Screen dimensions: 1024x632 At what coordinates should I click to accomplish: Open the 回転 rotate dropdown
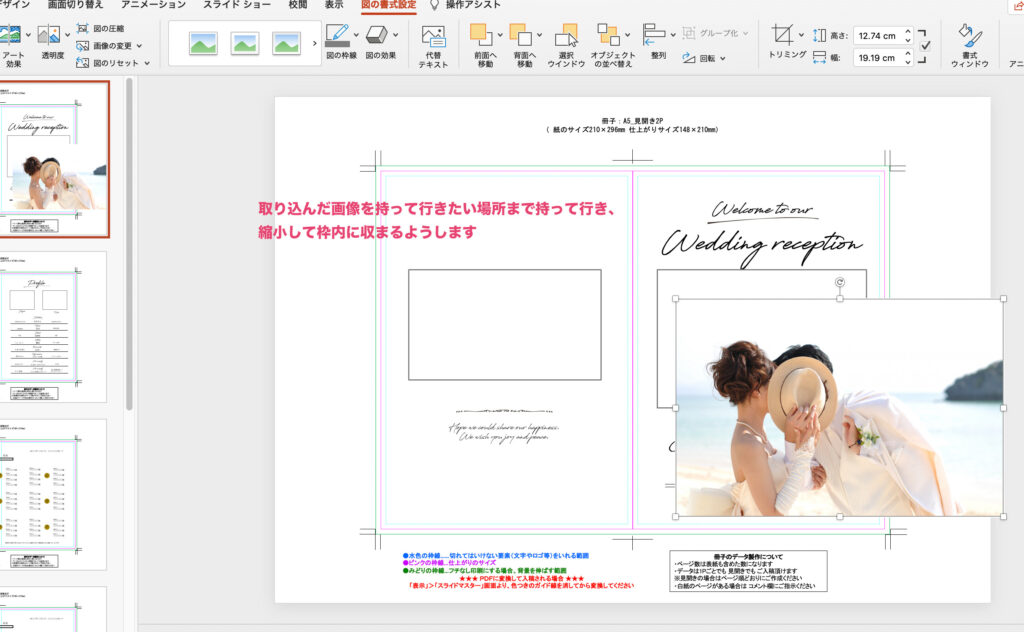(x=705, y=58)
